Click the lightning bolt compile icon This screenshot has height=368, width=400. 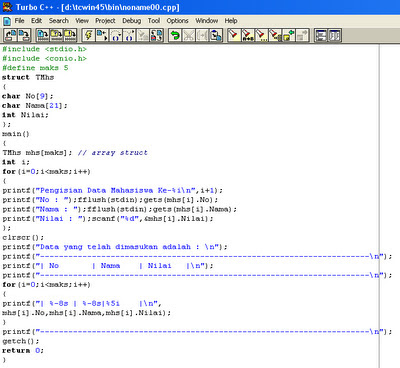point(88,35)
